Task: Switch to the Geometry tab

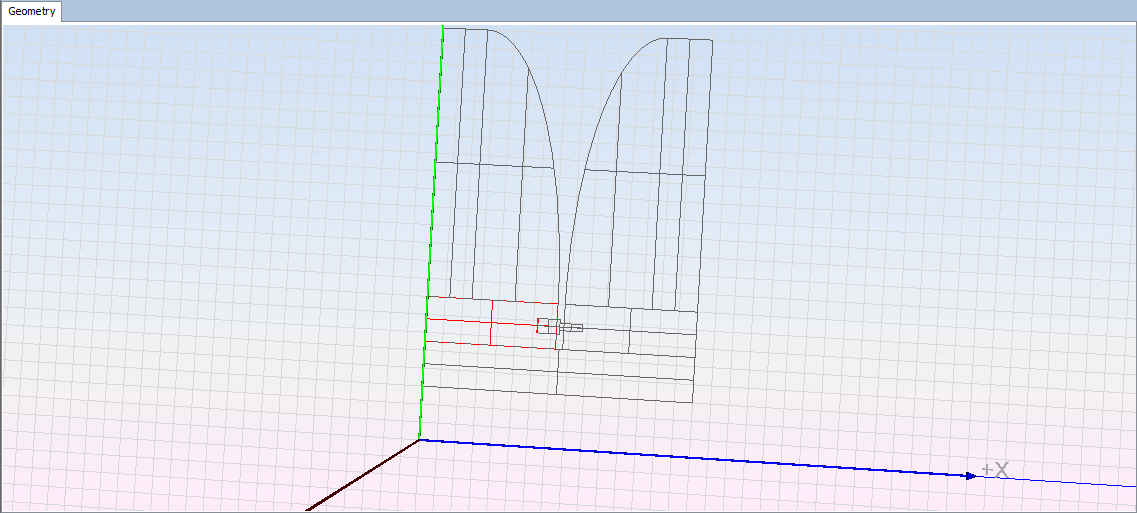Action: (x=31, y=12)
